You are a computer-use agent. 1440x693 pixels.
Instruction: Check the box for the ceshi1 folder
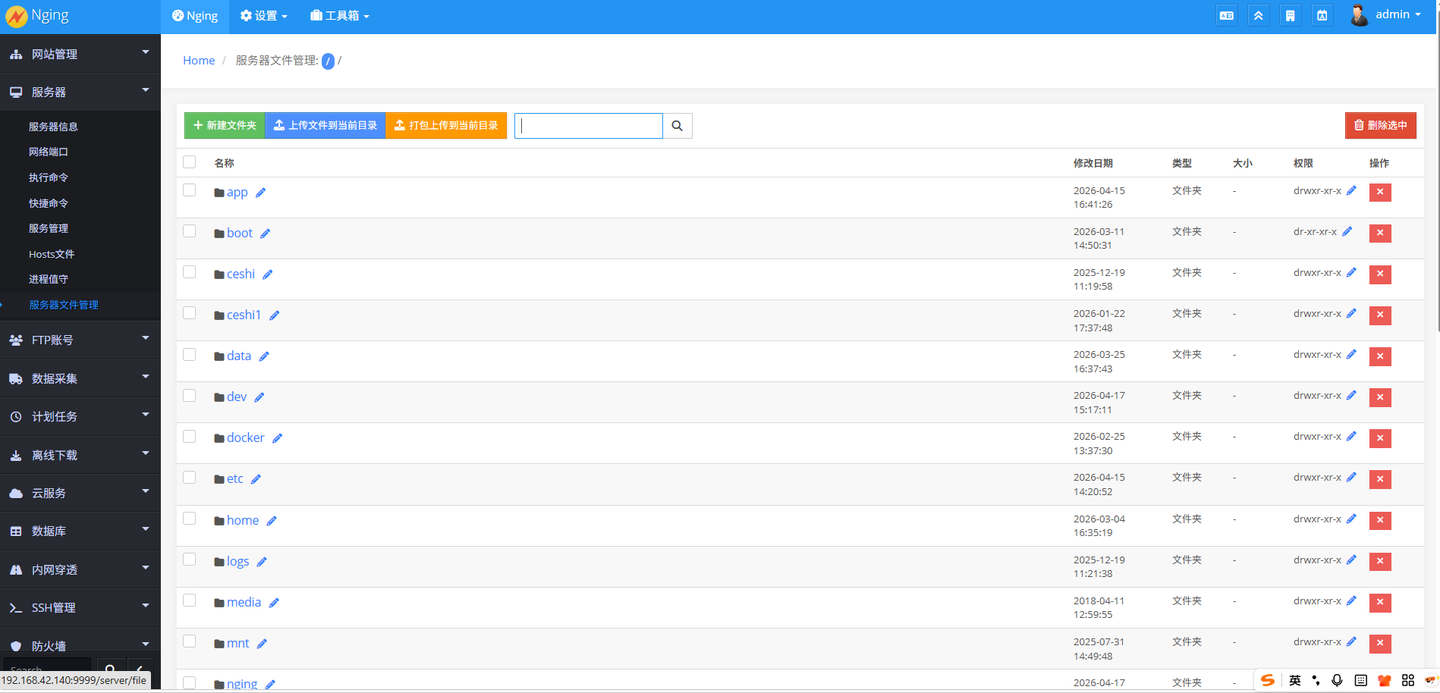[190, 313]
